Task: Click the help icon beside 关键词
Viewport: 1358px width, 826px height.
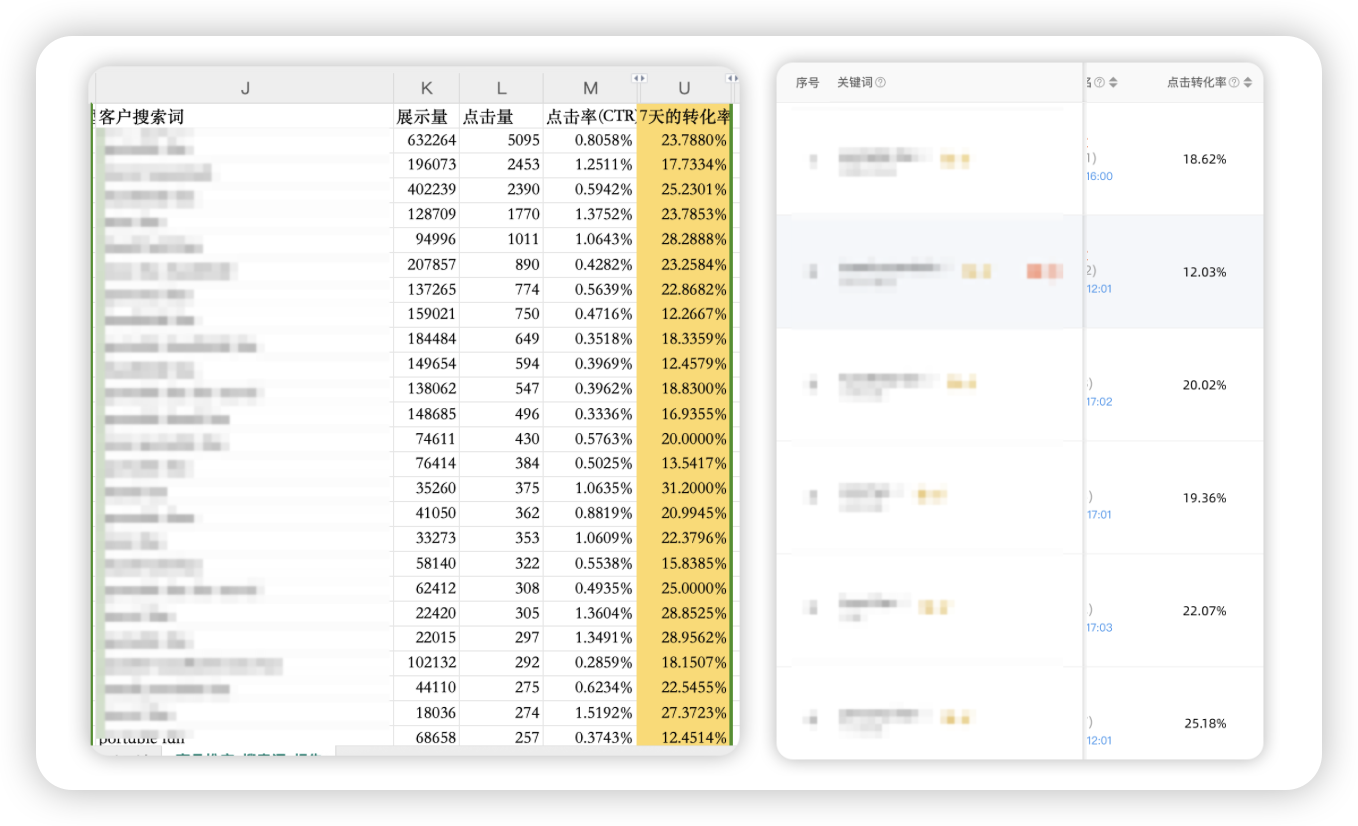Action: click(x=880, y=83)
